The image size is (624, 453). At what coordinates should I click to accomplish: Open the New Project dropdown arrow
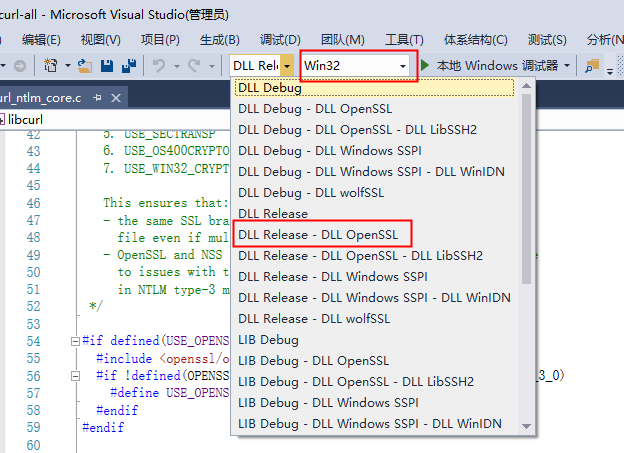point(68,66)
